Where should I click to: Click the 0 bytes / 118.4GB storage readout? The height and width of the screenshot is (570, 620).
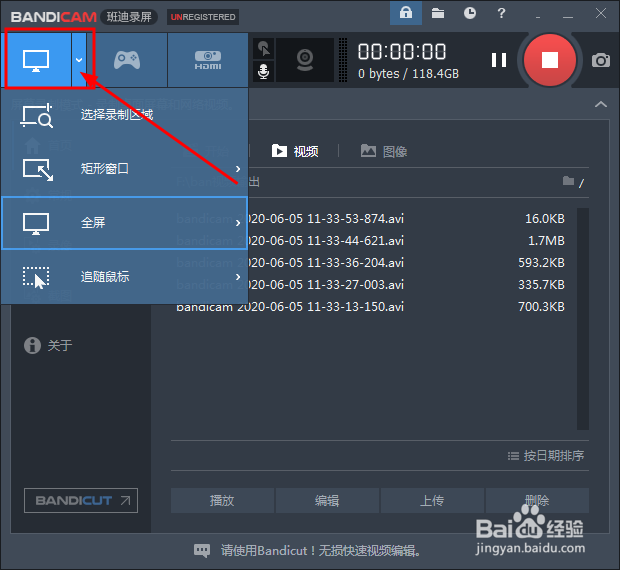coord(408,74)
